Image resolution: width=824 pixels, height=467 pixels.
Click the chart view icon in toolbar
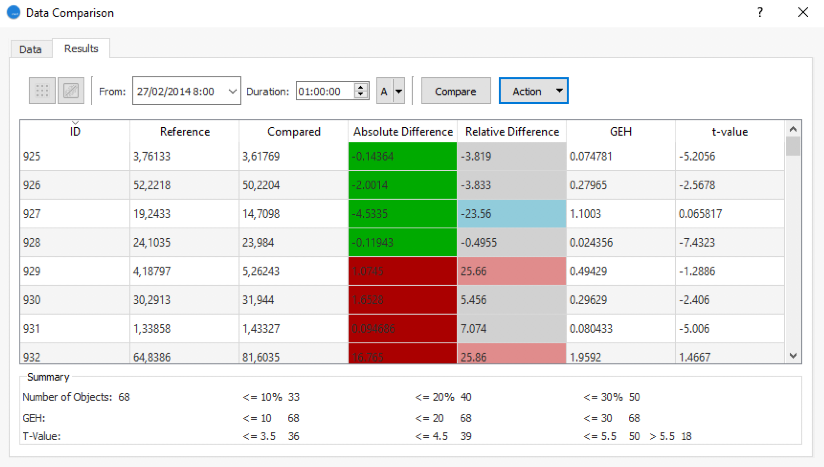click(71, 91)
